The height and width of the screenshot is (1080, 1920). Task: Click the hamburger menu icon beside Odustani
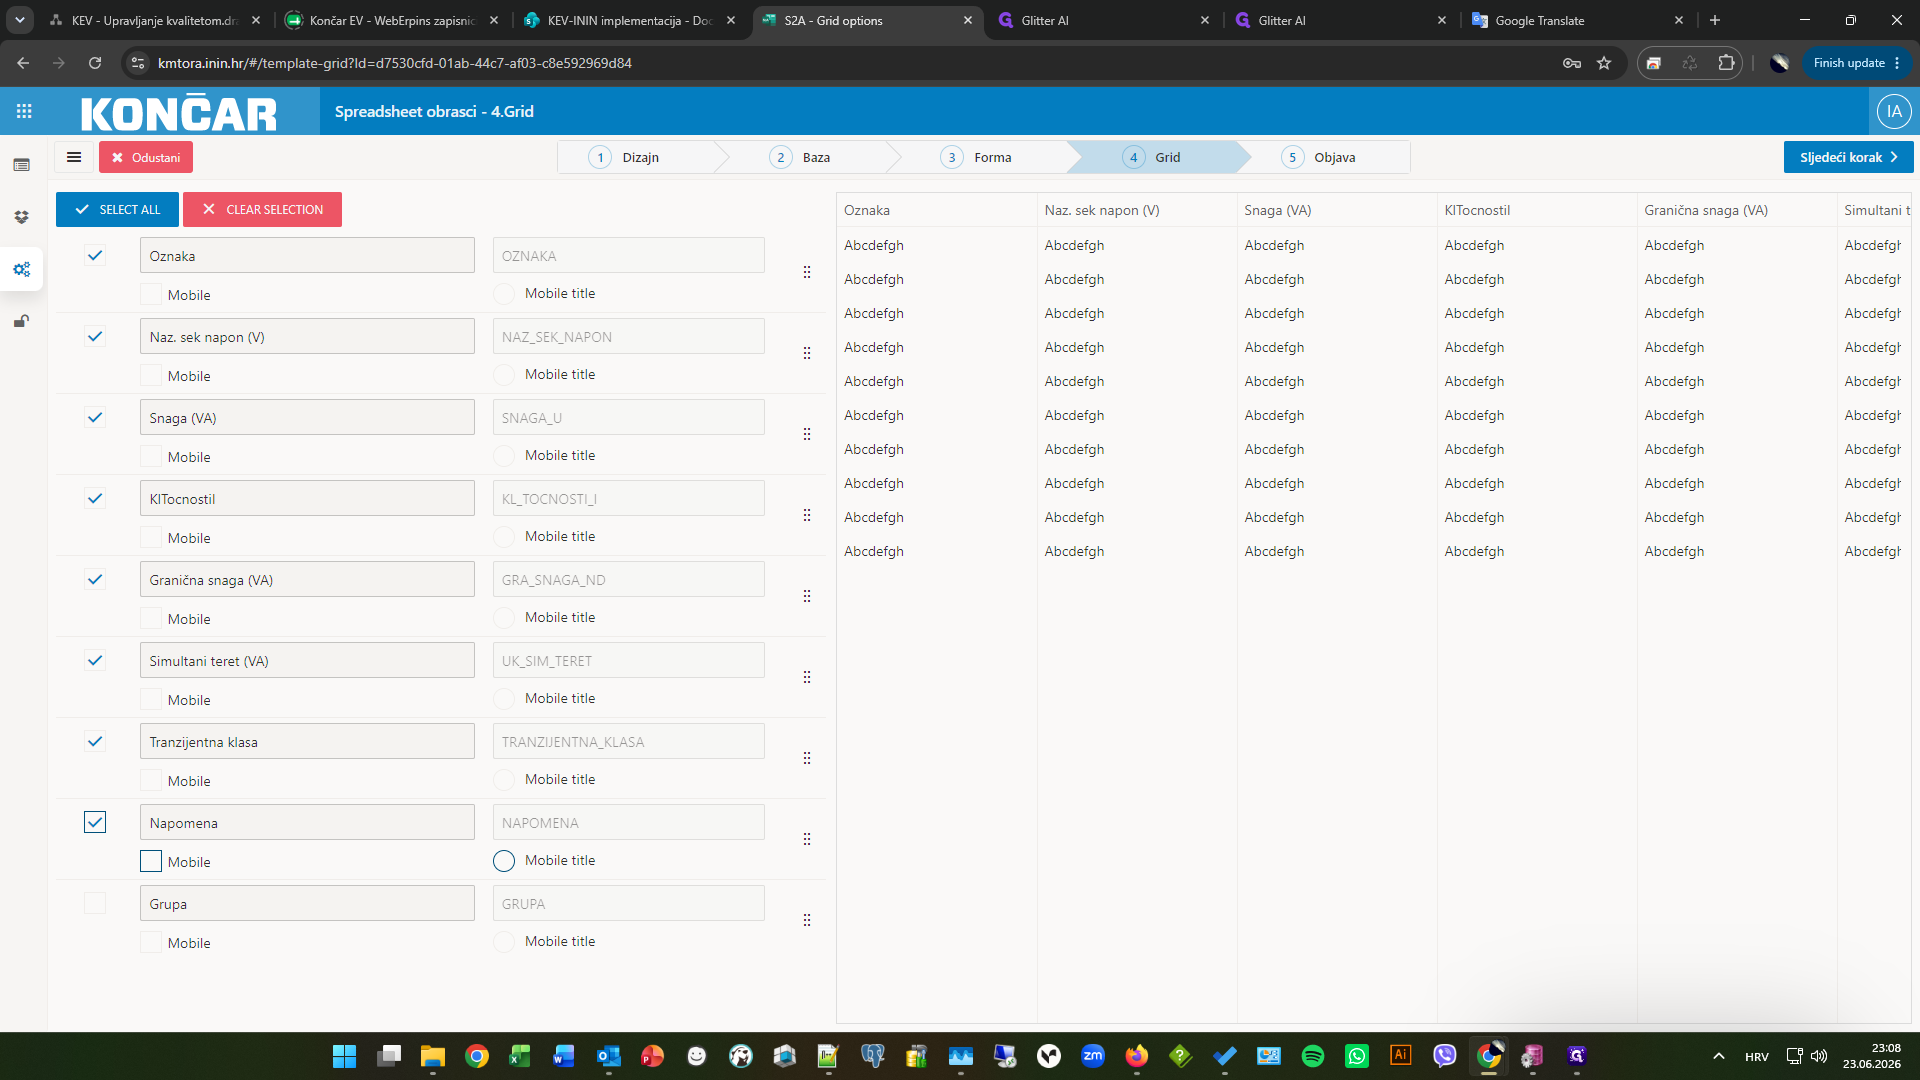pos(74,157)
